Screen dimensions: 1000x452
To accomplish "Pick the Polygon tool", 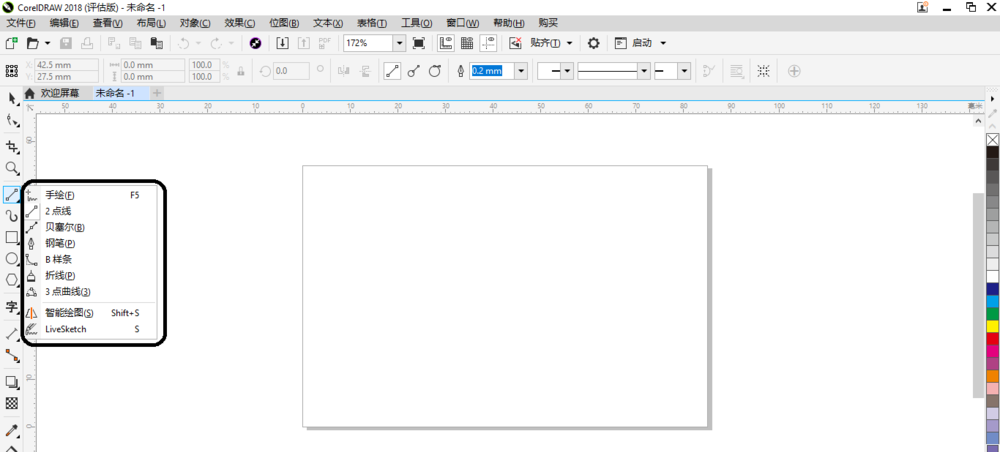I will point(12,280).
